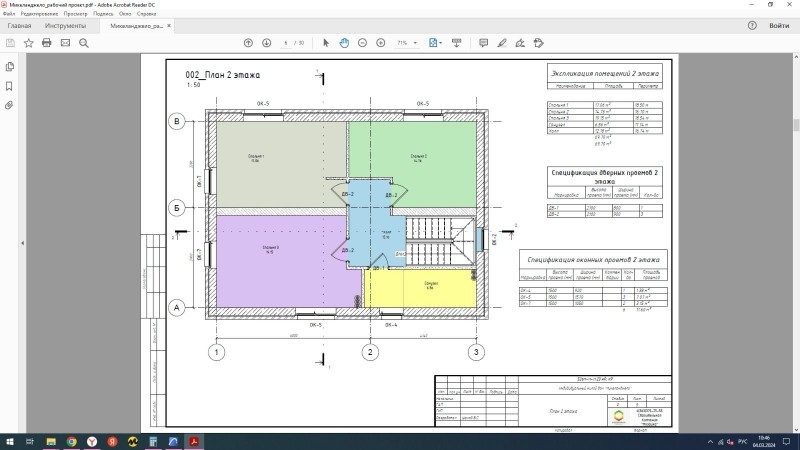Screen dimensions: 800x450
Task: Click the zoom in plus button
Action: pyautogui.click(x=381, y=43)
